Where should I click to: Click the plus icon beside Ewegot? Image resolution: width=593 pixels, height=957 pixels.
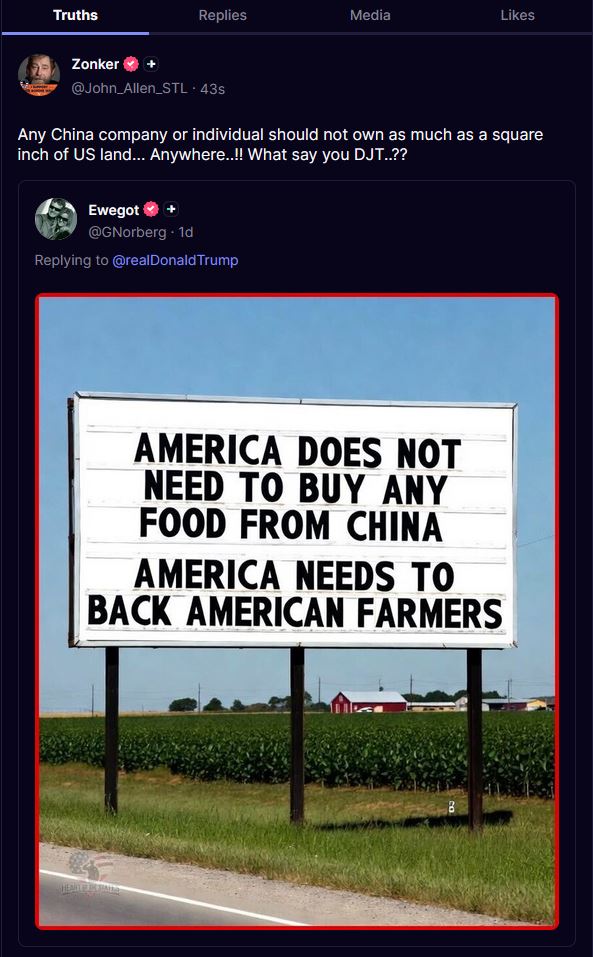171,209
